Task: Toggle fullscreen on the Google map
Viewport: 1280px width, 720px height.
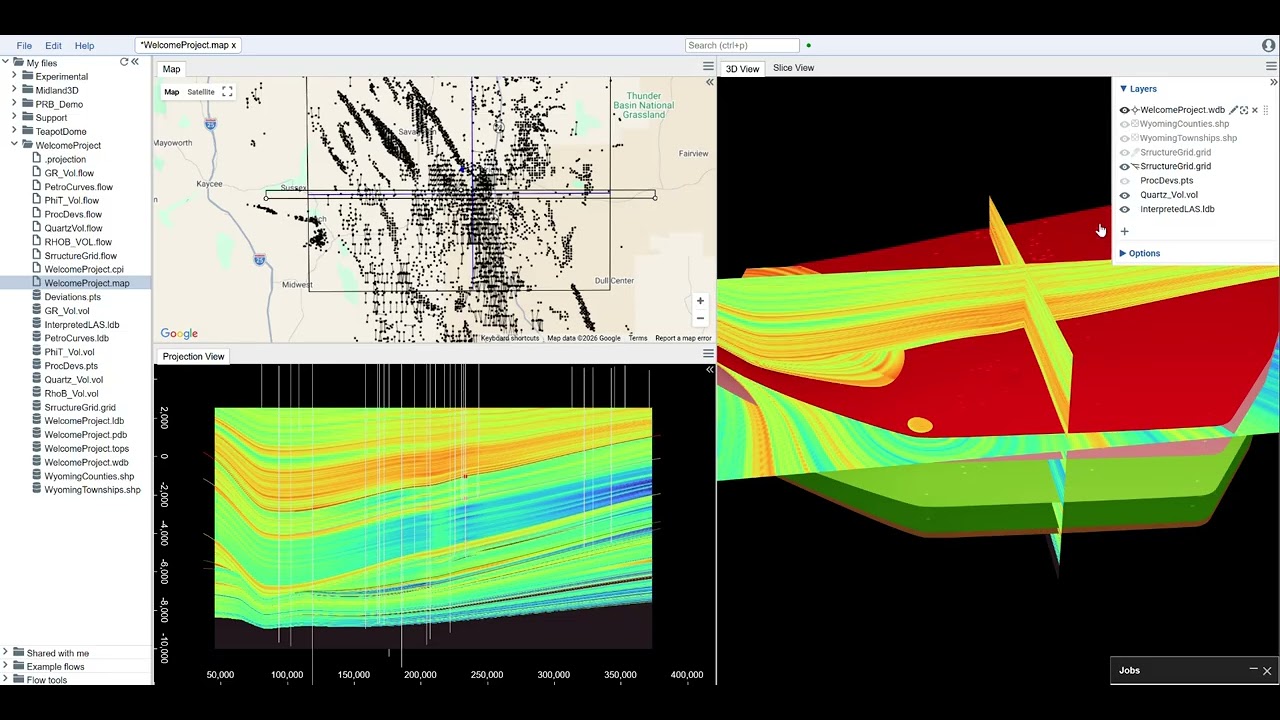Action: coord(227,92)
